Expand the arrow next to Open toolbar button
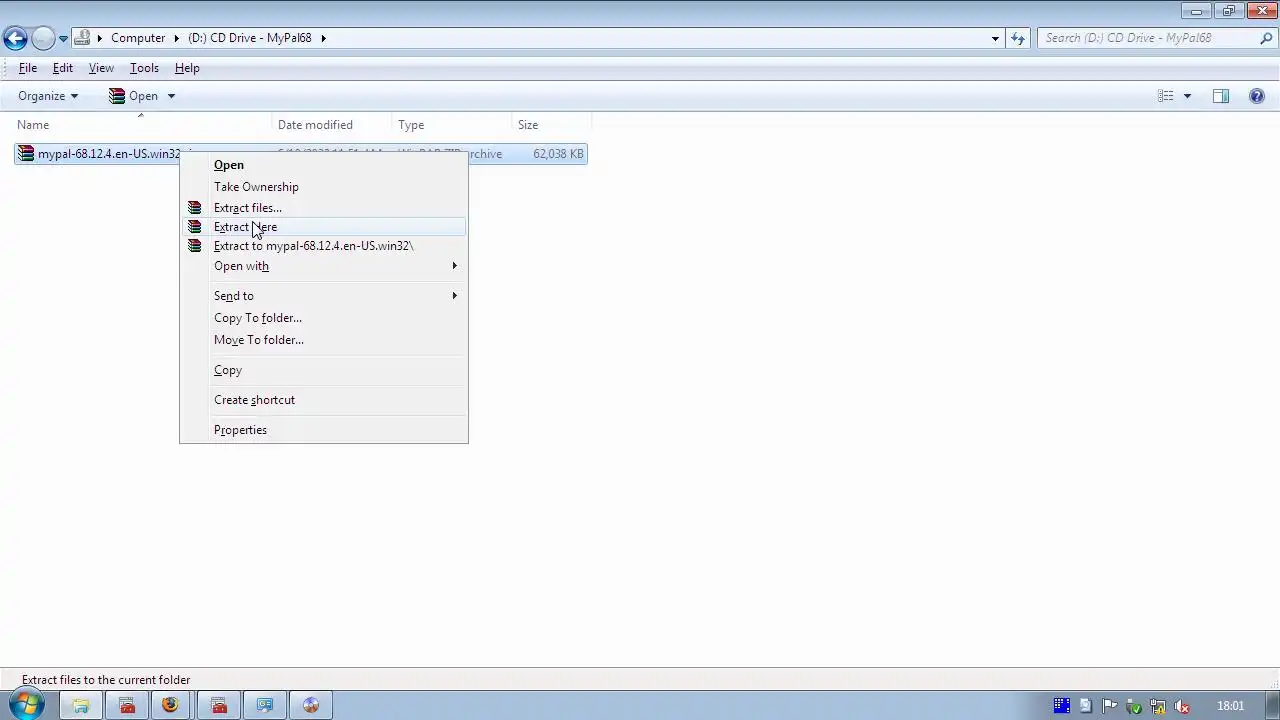 [171, 96]
